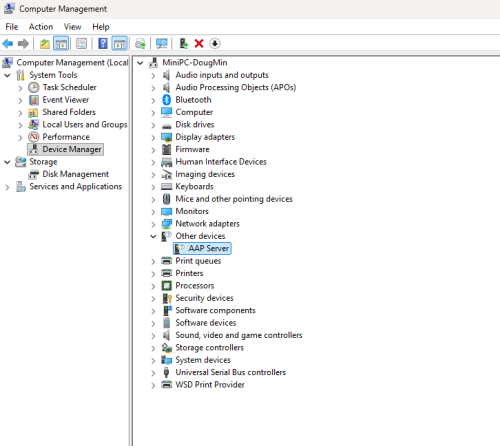Select the Imaging devices category

pyautogui.click(x=205, y=174)
